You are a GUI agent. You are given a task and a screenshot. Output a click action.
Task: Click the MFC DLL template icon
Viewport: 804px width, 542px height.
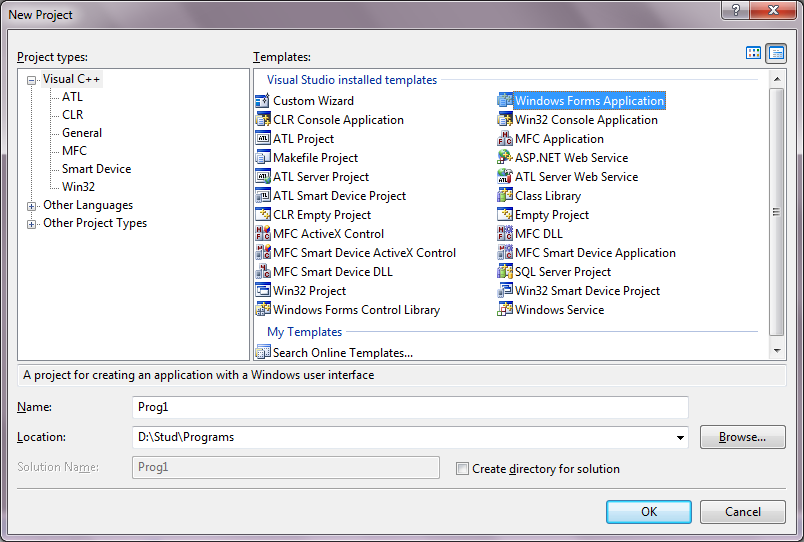pyautogui.click(x=505, y=233)
